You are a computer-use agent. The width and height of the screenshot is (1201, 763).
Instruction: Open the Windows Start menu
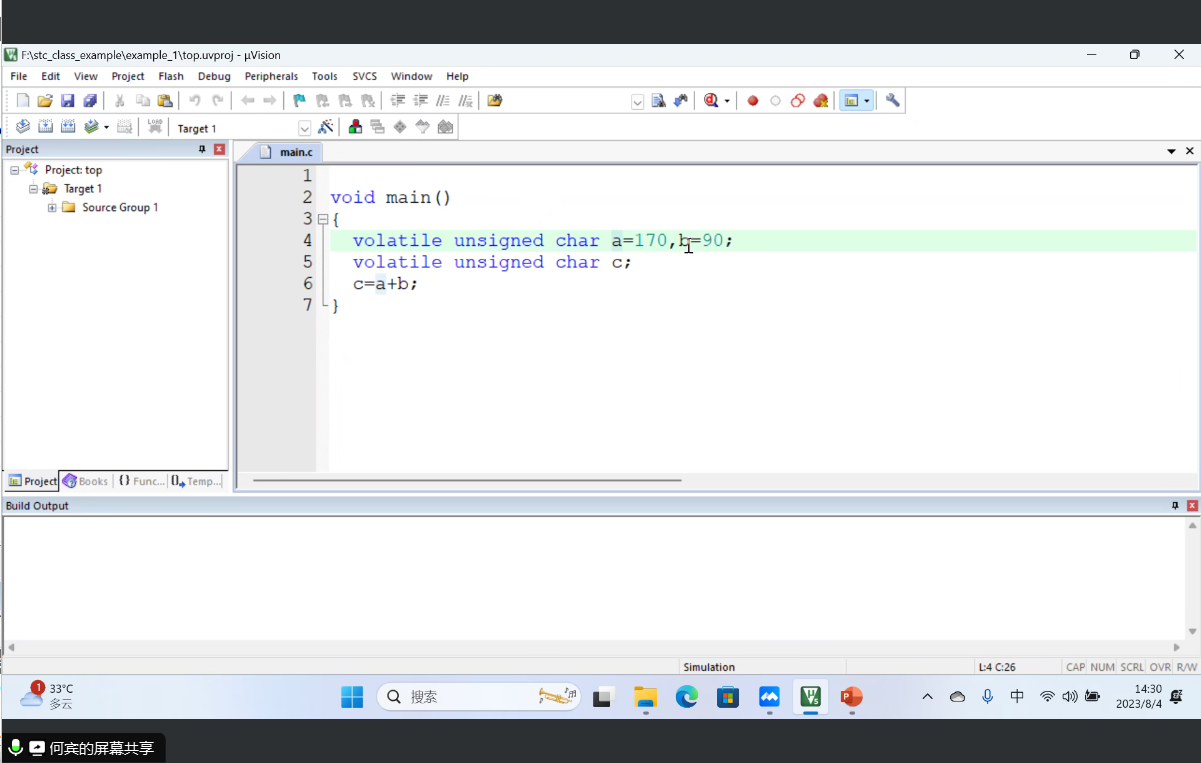pyautogui.click(x=352, y=697)
